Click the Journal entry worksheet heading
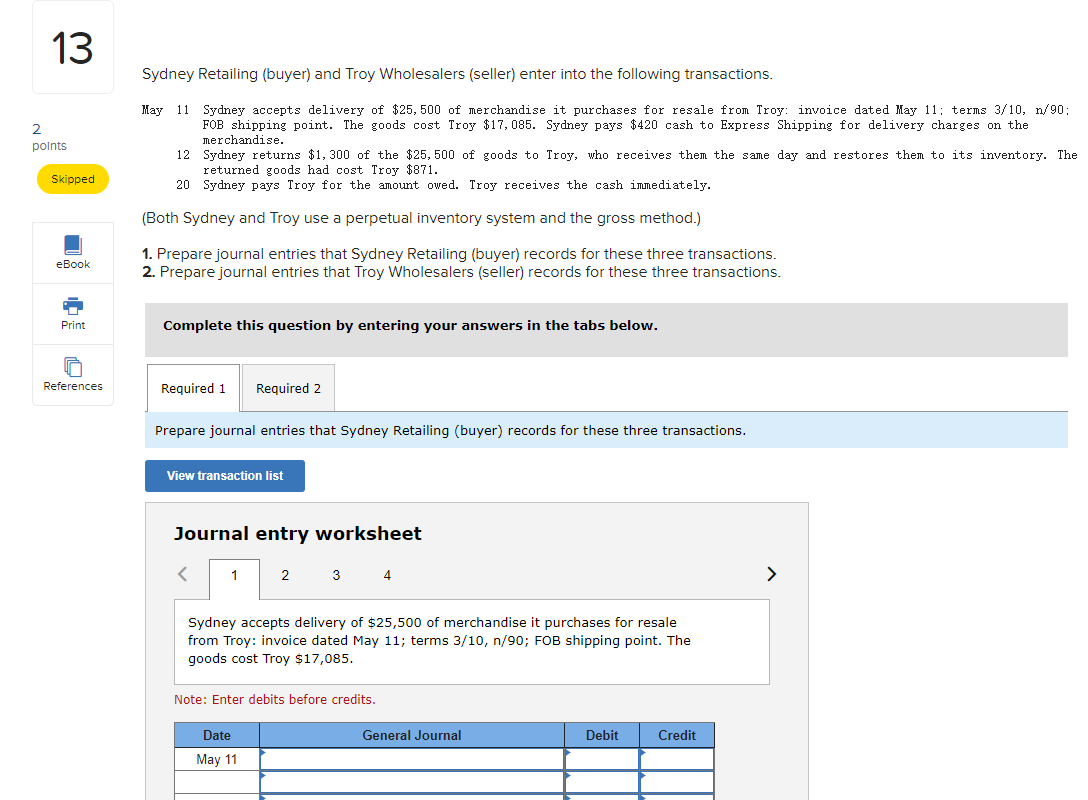 (298, 534)
